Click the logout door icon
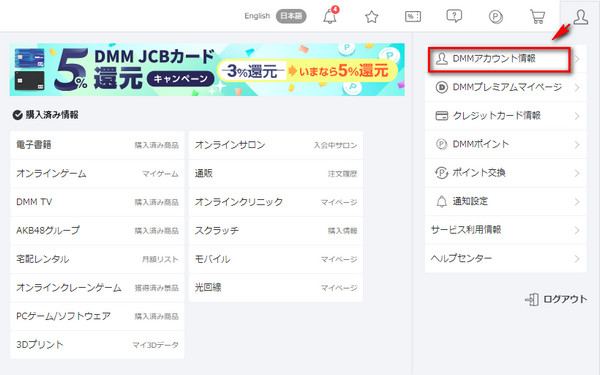The height and width of the screenshot is (375, 600). click(x=532, y=299)
